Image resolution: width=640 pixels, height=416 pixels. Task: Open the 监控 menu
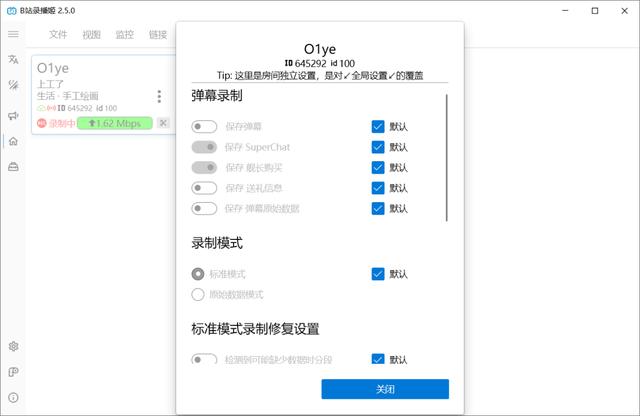(x=124, y=35)
